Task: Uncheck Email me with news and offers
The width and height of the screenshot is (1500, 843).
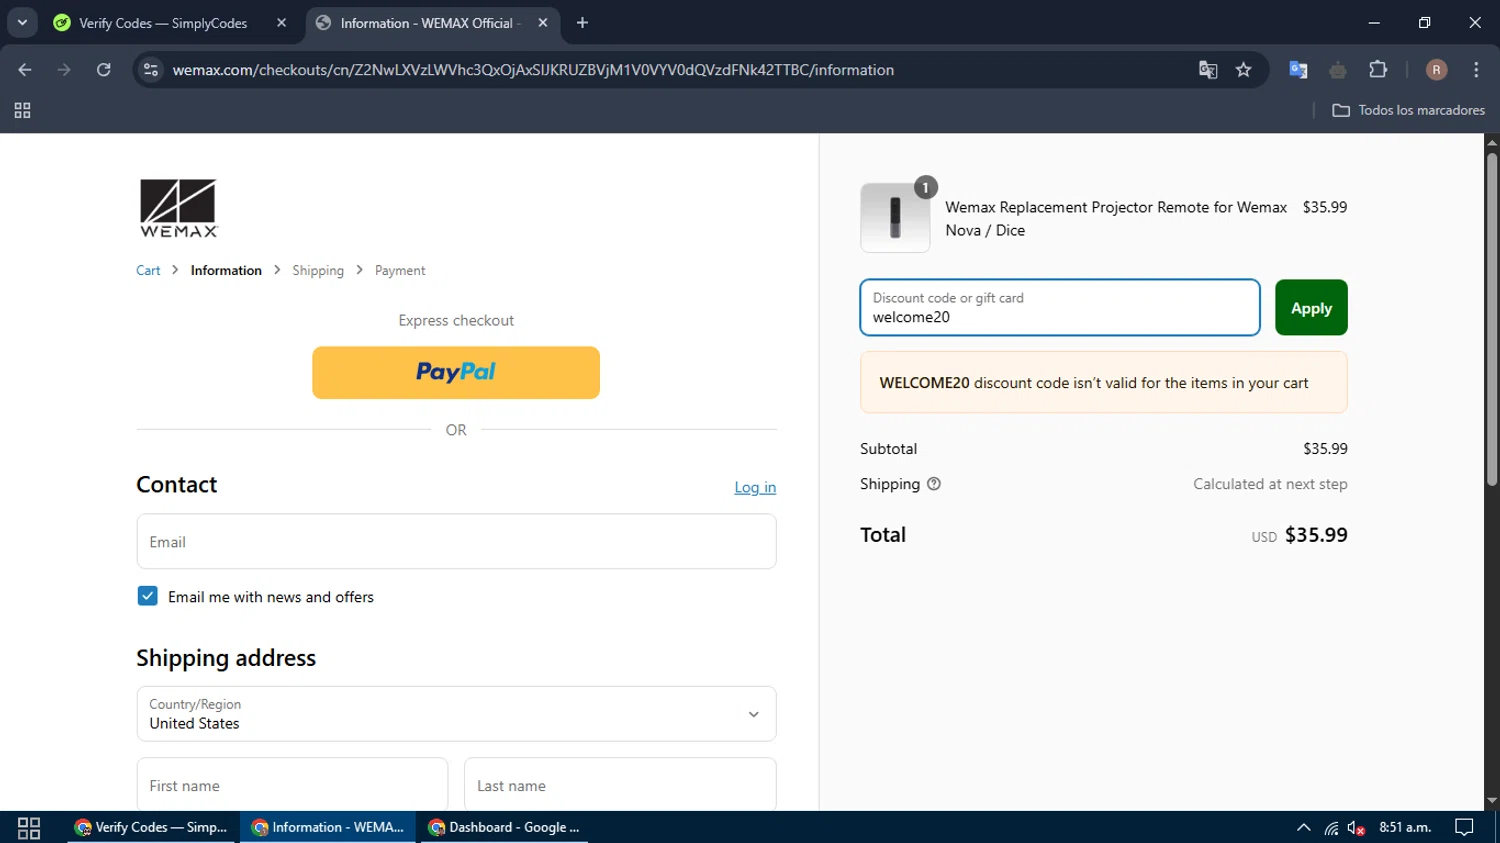Action: tap(147, 596)
